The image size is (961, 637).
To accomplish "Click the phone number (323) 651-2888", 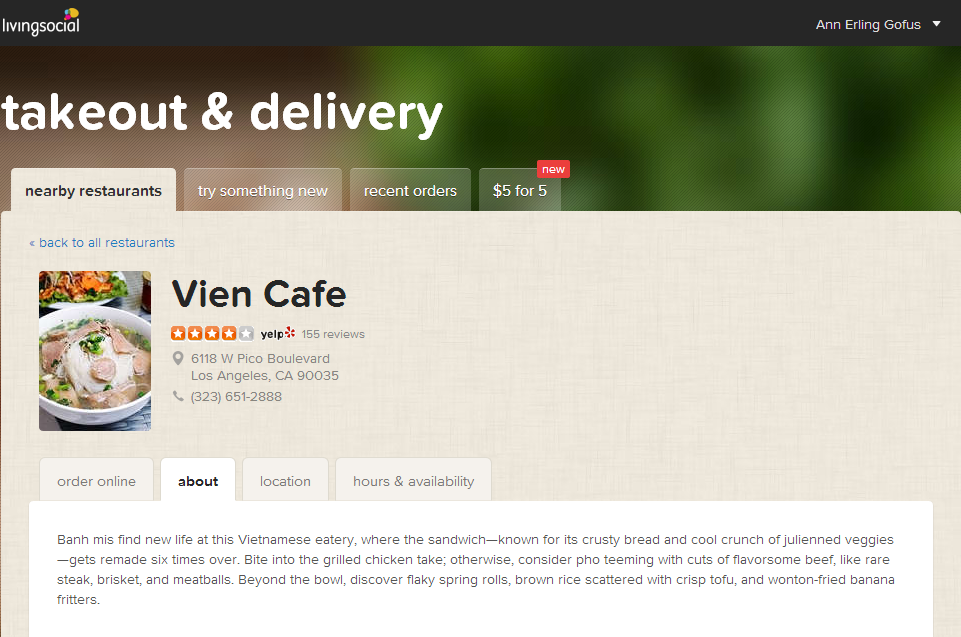I will point(236,397).
